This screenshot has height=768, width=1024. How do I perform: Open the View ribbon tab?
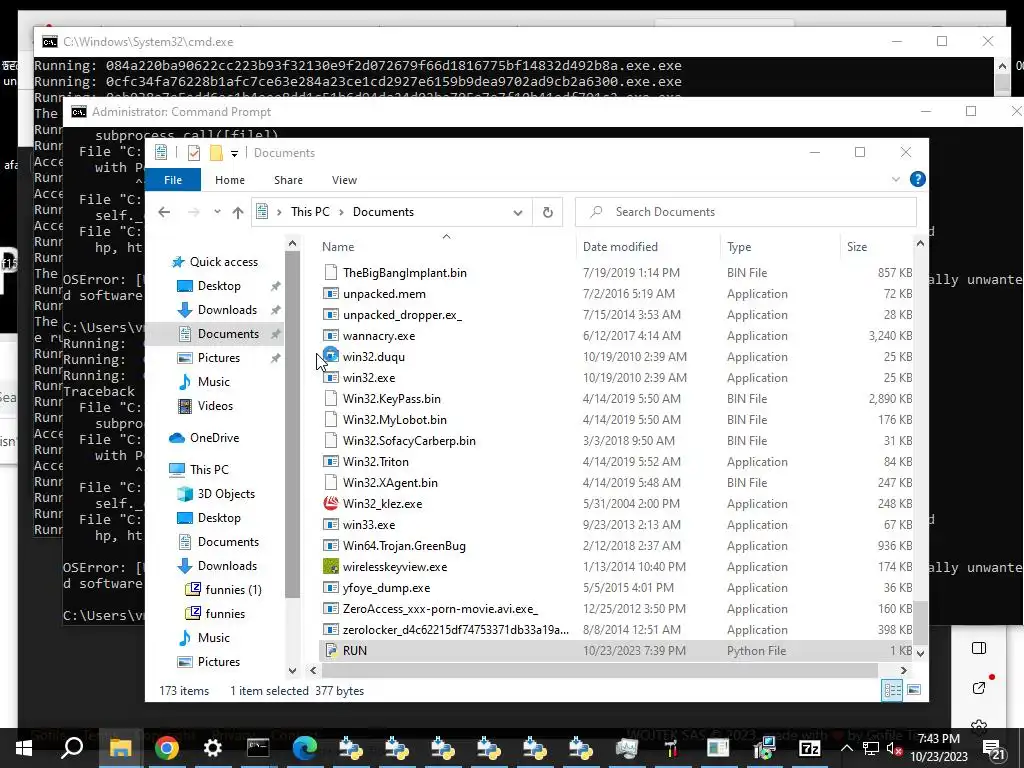click(344, 180)
